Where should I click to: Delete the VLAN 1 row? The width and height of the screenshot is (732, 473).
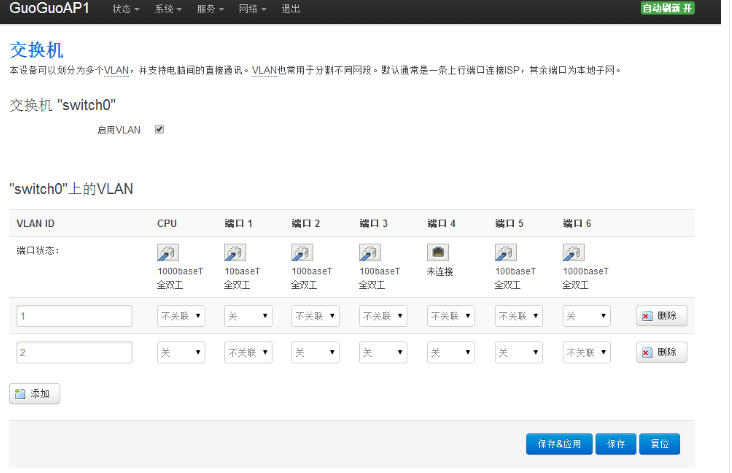tap(662, 316)
